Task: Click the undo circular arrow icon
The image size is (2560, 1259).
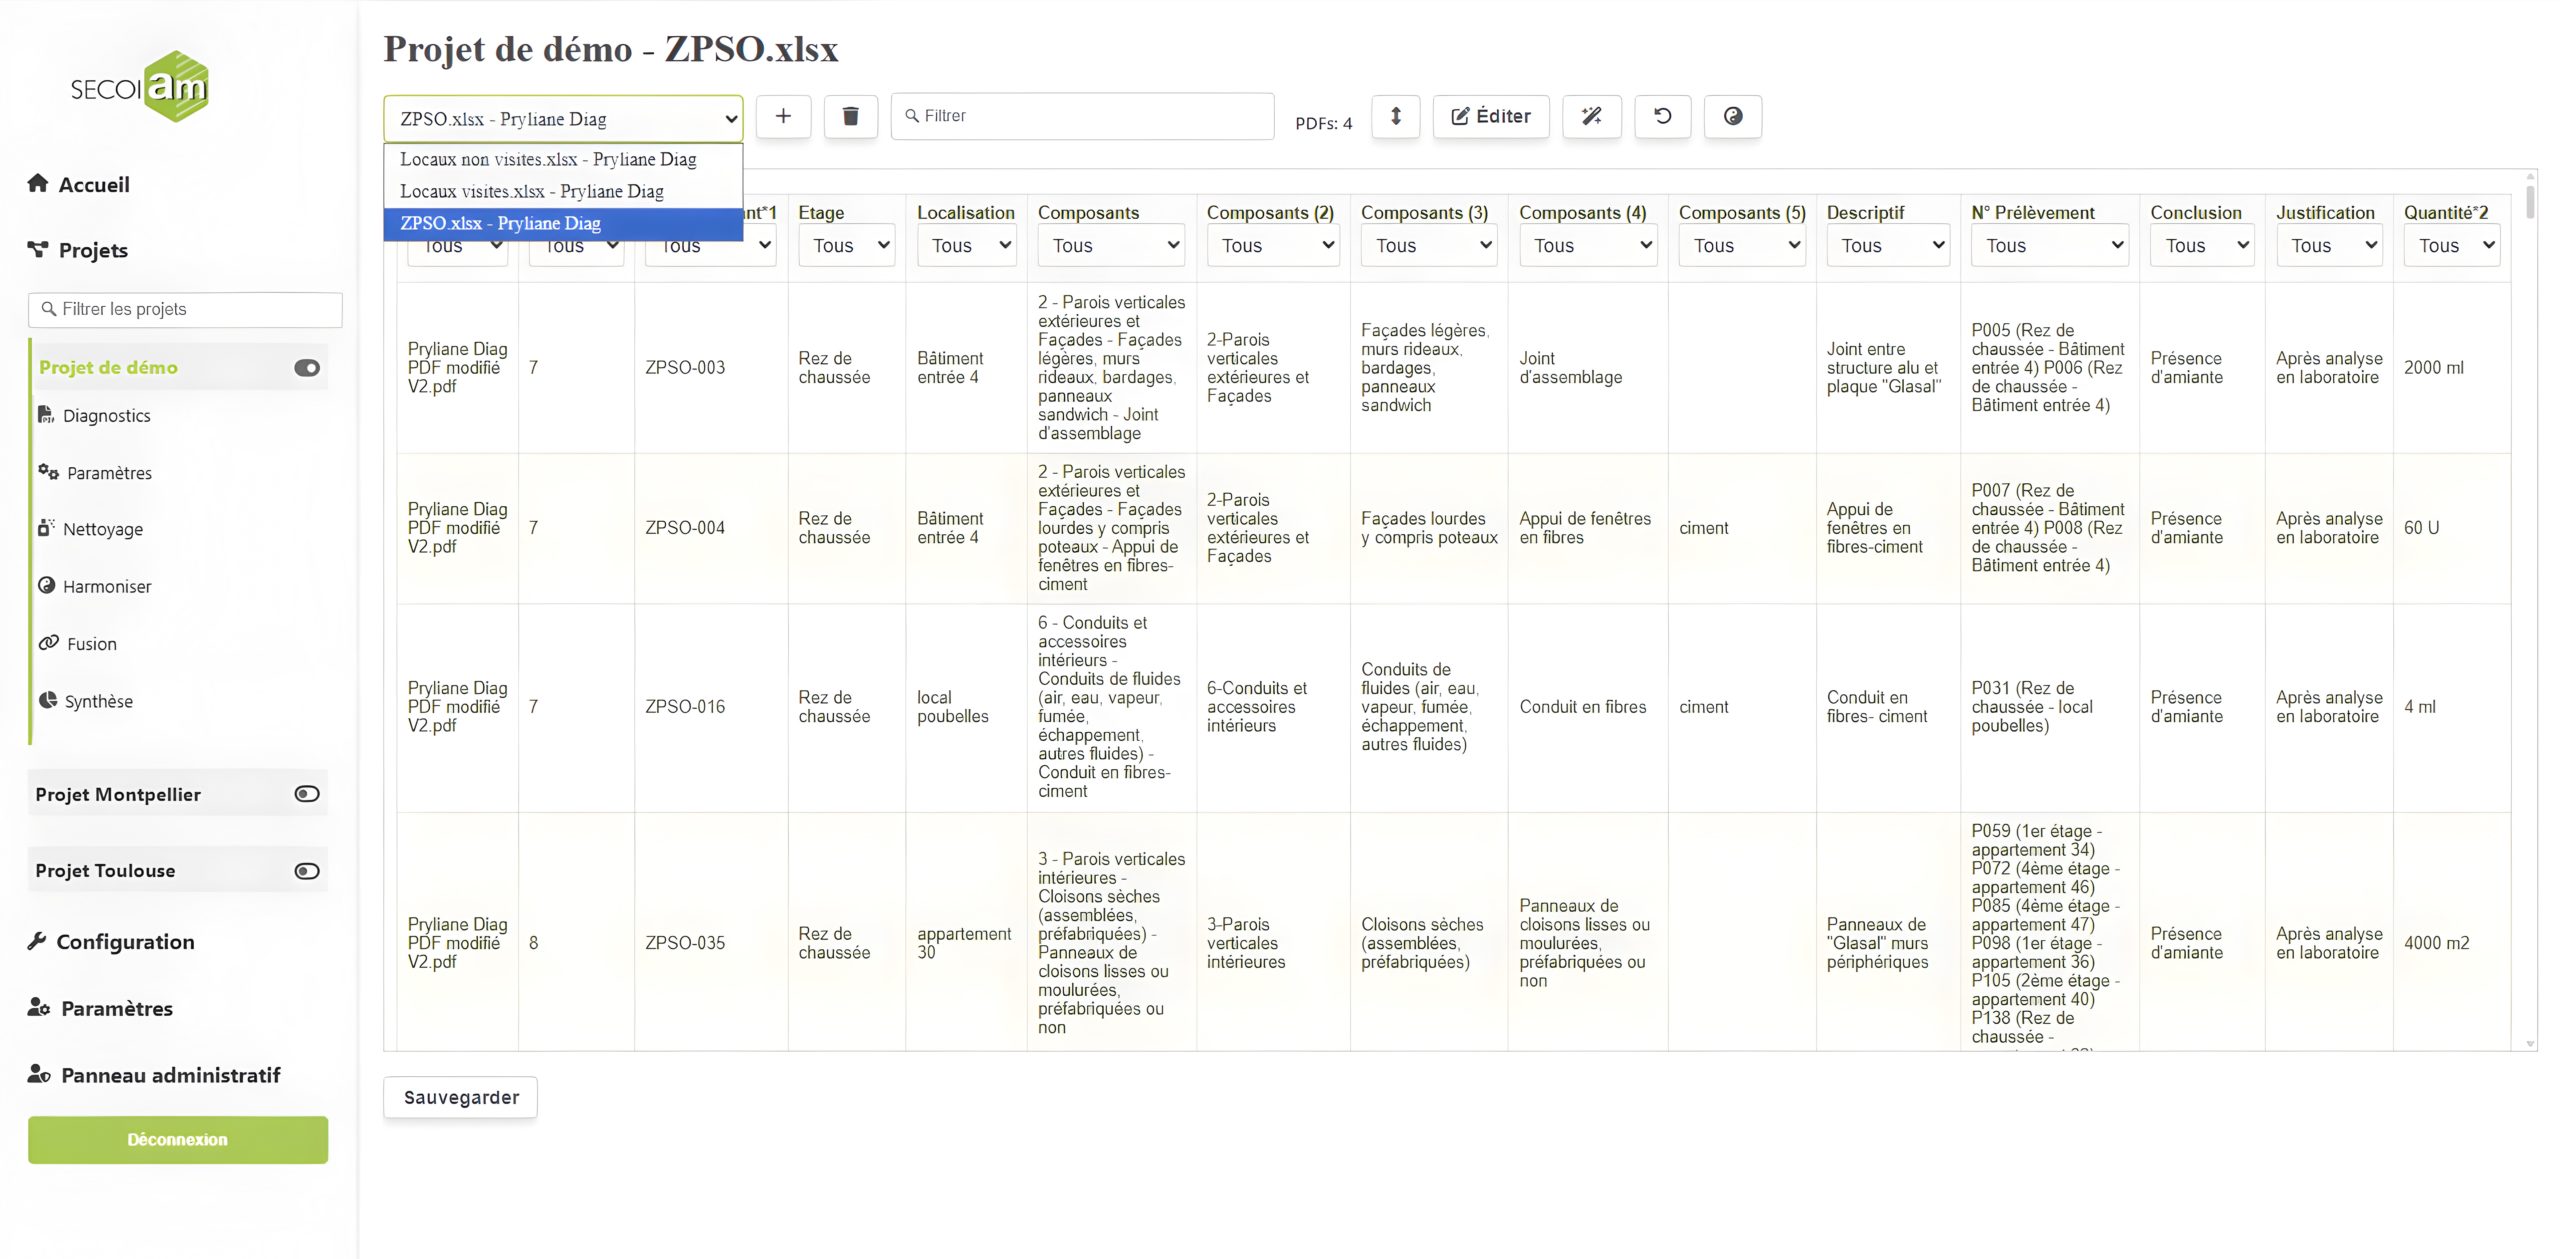Action: tap(1662, 116)
